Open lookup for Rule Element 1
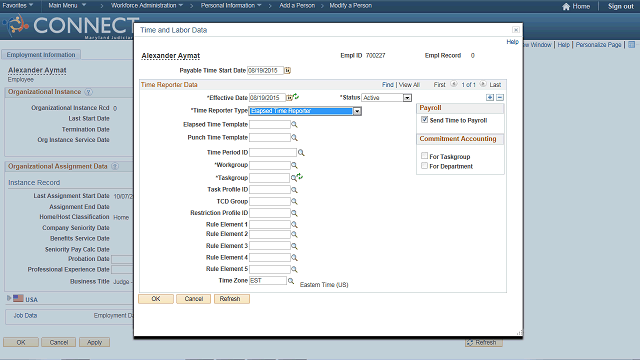This screenshot has height=360, width=640. coord(294,224)
